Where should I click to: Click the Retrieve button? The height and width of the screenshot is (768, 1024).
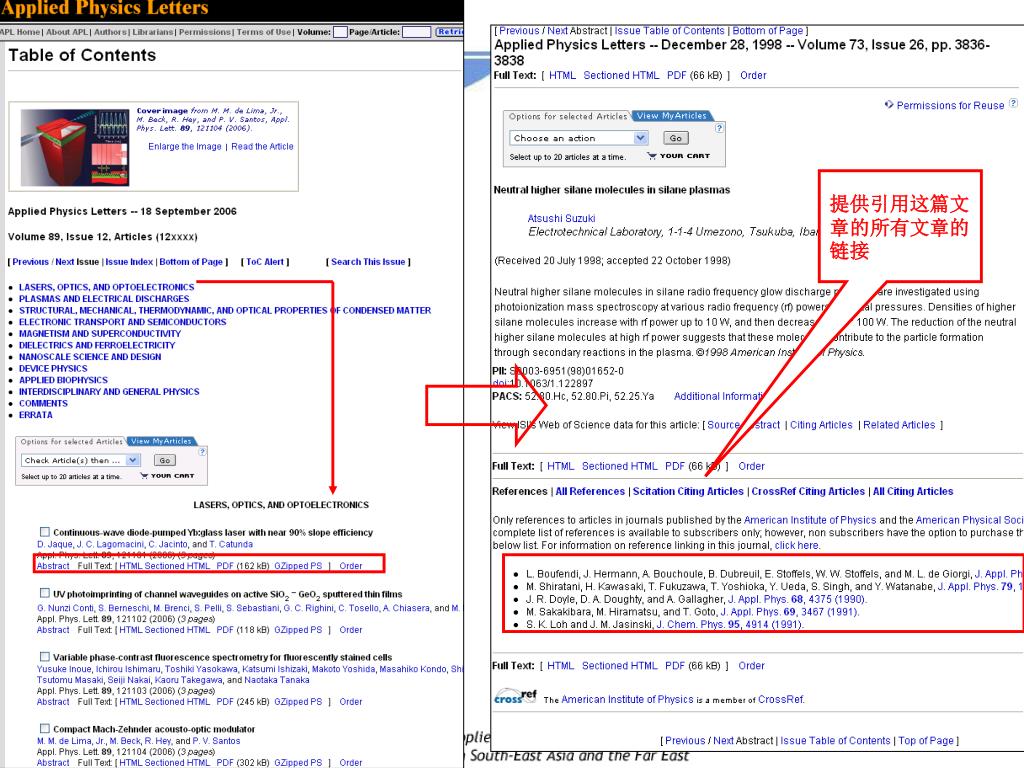(x=450, y=32)
